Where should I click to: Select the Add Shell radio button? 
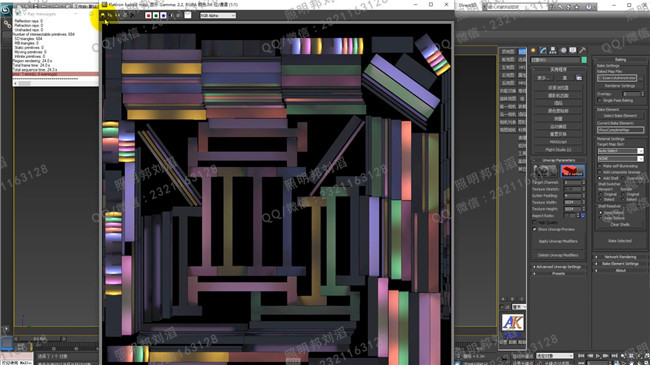(x=600, y=178)
